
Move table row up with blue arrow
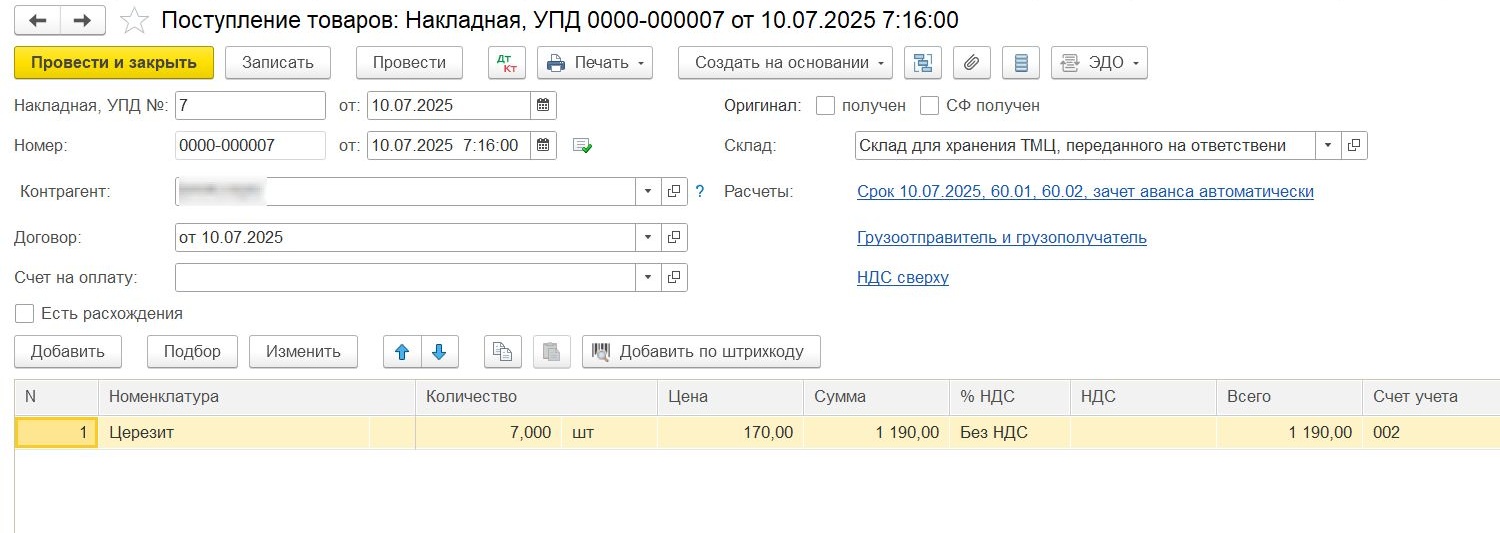pyautogui.click(x=402, y=352)
